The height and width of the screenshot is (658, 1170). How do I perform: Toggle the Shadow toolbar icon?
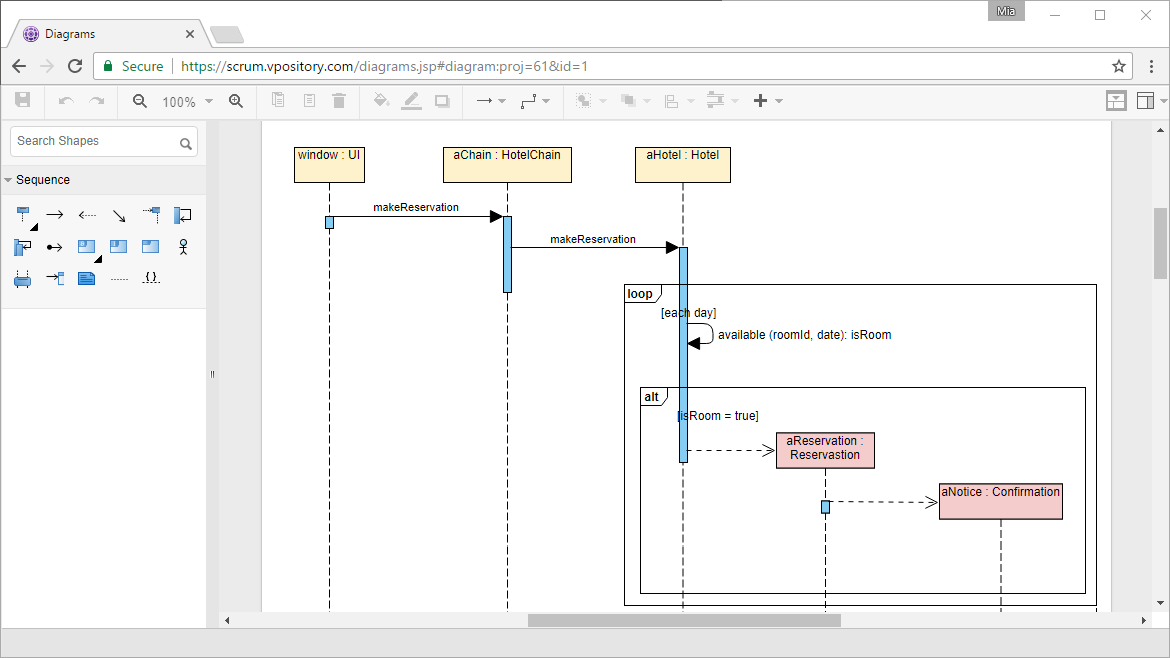click(442, 101)
